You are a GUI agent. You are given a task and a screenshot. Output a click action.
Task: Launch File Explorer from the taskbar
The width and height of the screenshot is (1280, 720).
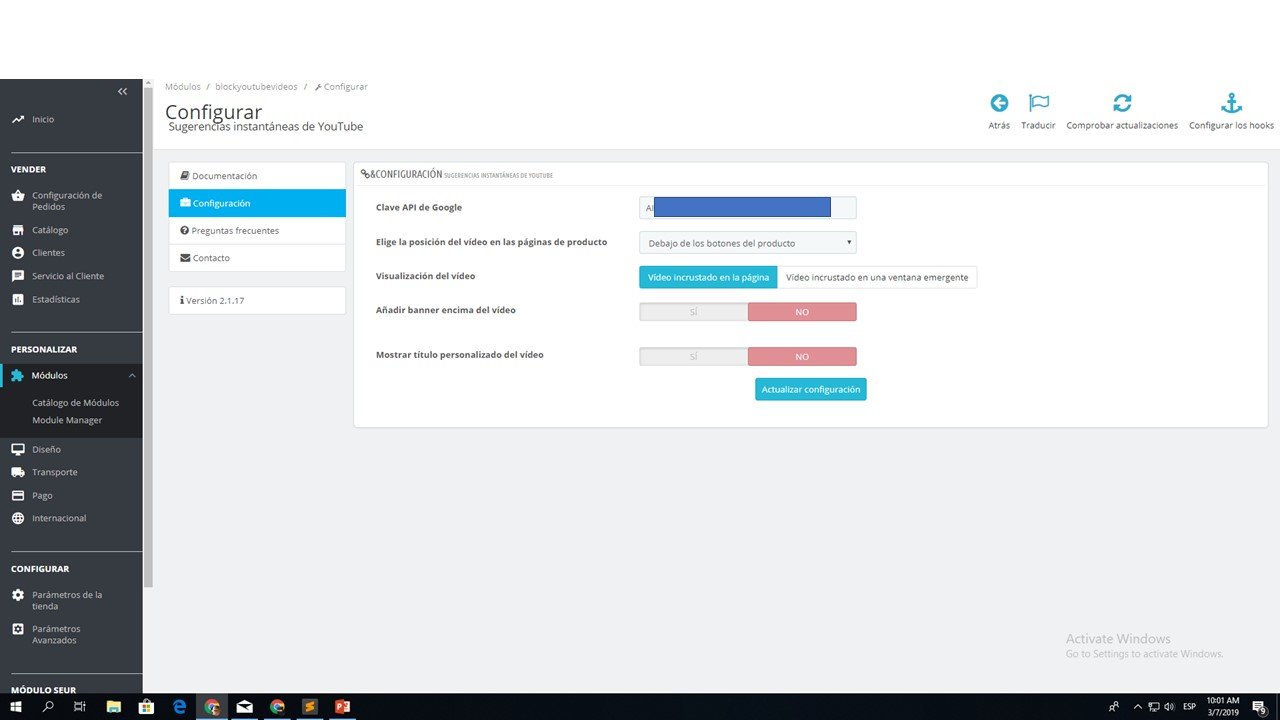[x=113, y=707]
